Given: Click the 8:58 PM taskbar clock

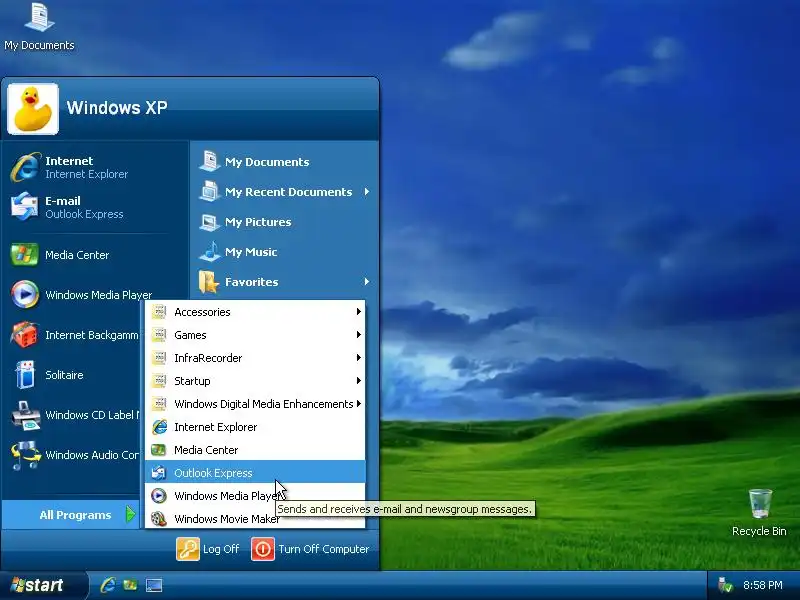Looking at the screenshot, I should [762, 585].
